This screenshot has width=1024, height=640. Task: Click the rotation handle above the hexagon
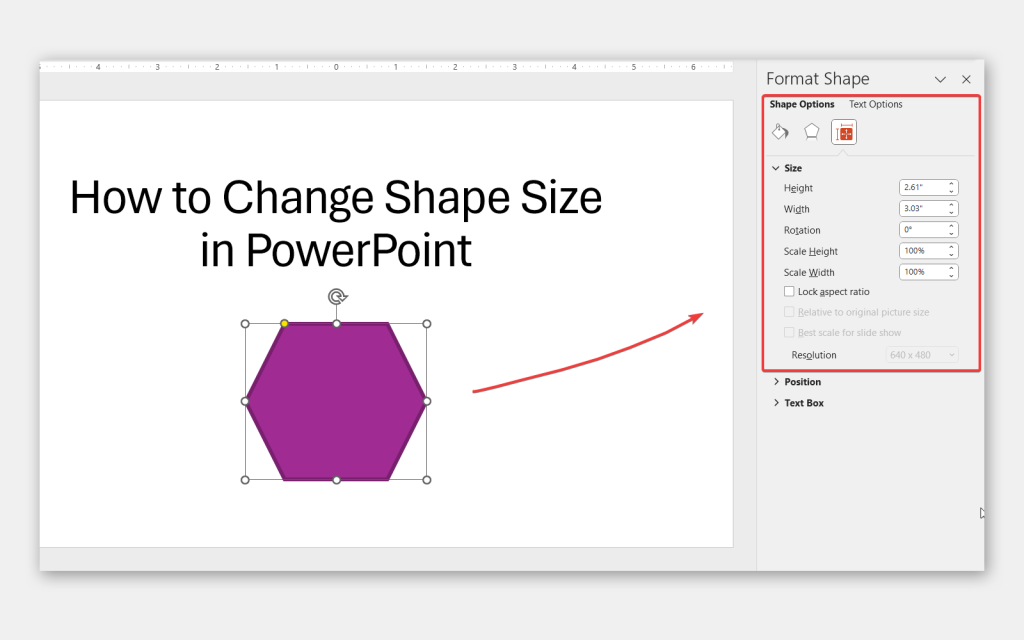(337, 297)
